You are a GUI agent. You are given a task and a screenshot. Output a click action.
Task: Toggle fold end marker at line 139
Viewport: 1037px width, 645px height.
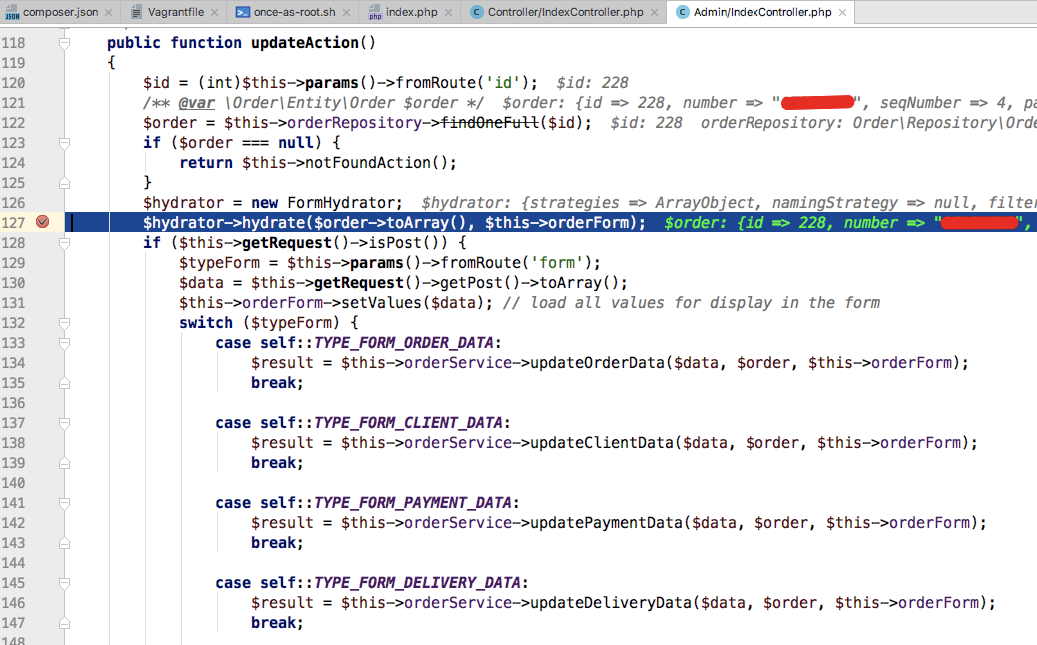click(64, 463)
